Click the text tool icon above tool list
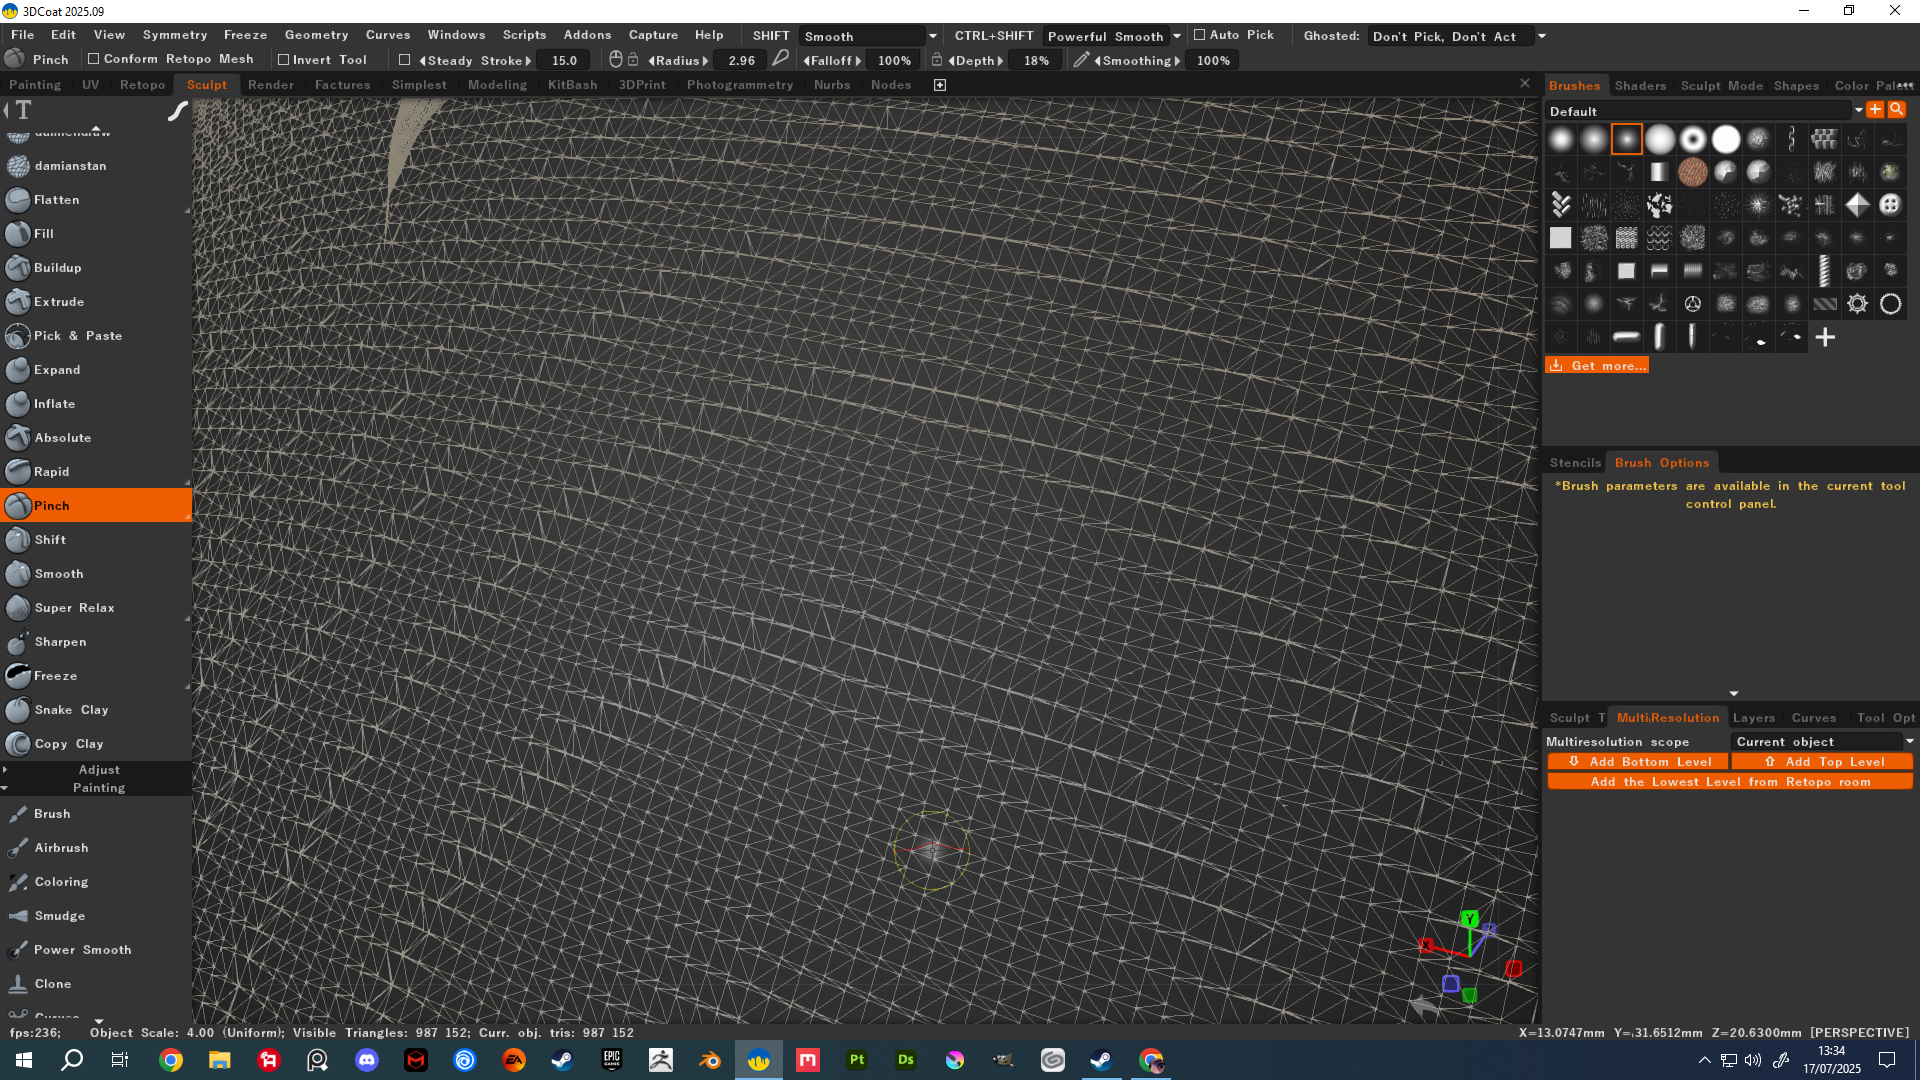The height and width of the screenshot is (1080, 1920). [x=24, y=110]
